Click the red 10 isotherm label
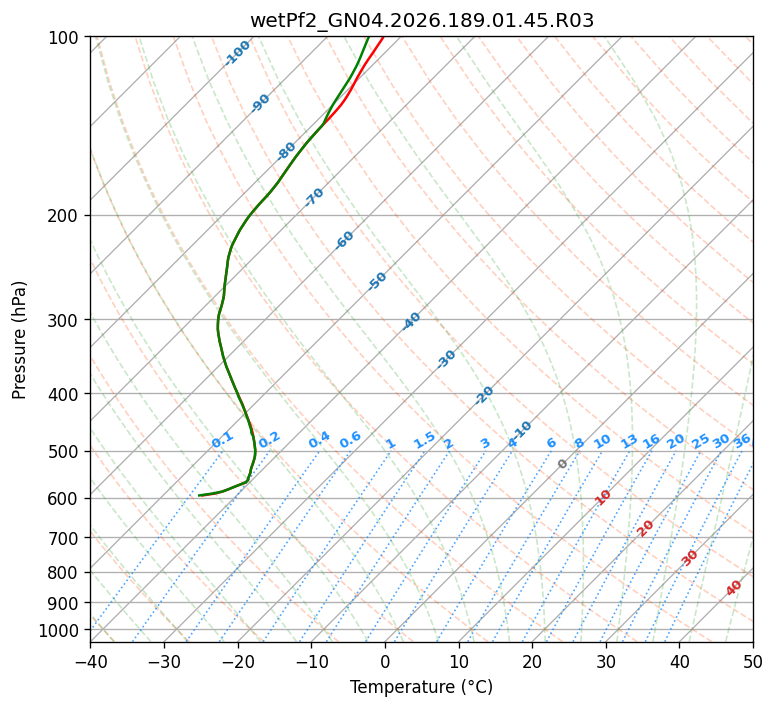Image resolution: width=775 pixels, height=708 pixels. pyautogui.click(x=603, y=497)
